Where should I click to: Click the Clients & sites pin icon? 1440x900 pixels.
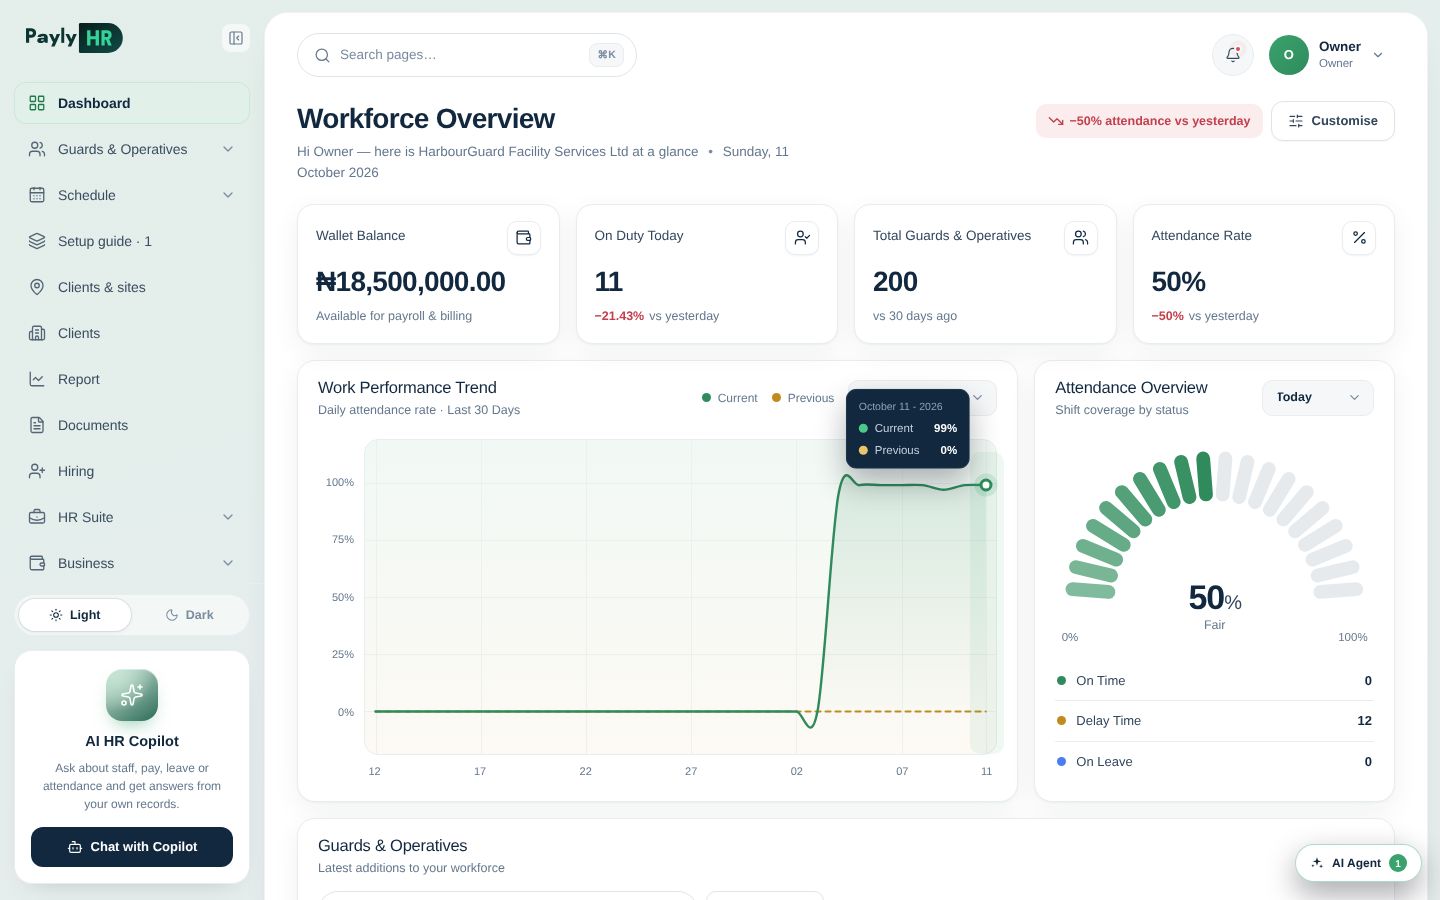37,287
